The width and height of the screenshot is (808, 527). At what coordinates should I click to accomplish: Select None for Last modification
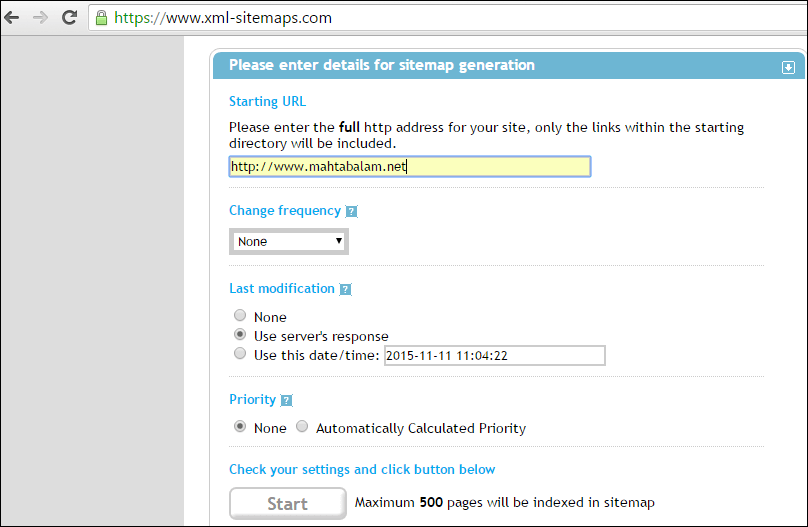(240, 315)
